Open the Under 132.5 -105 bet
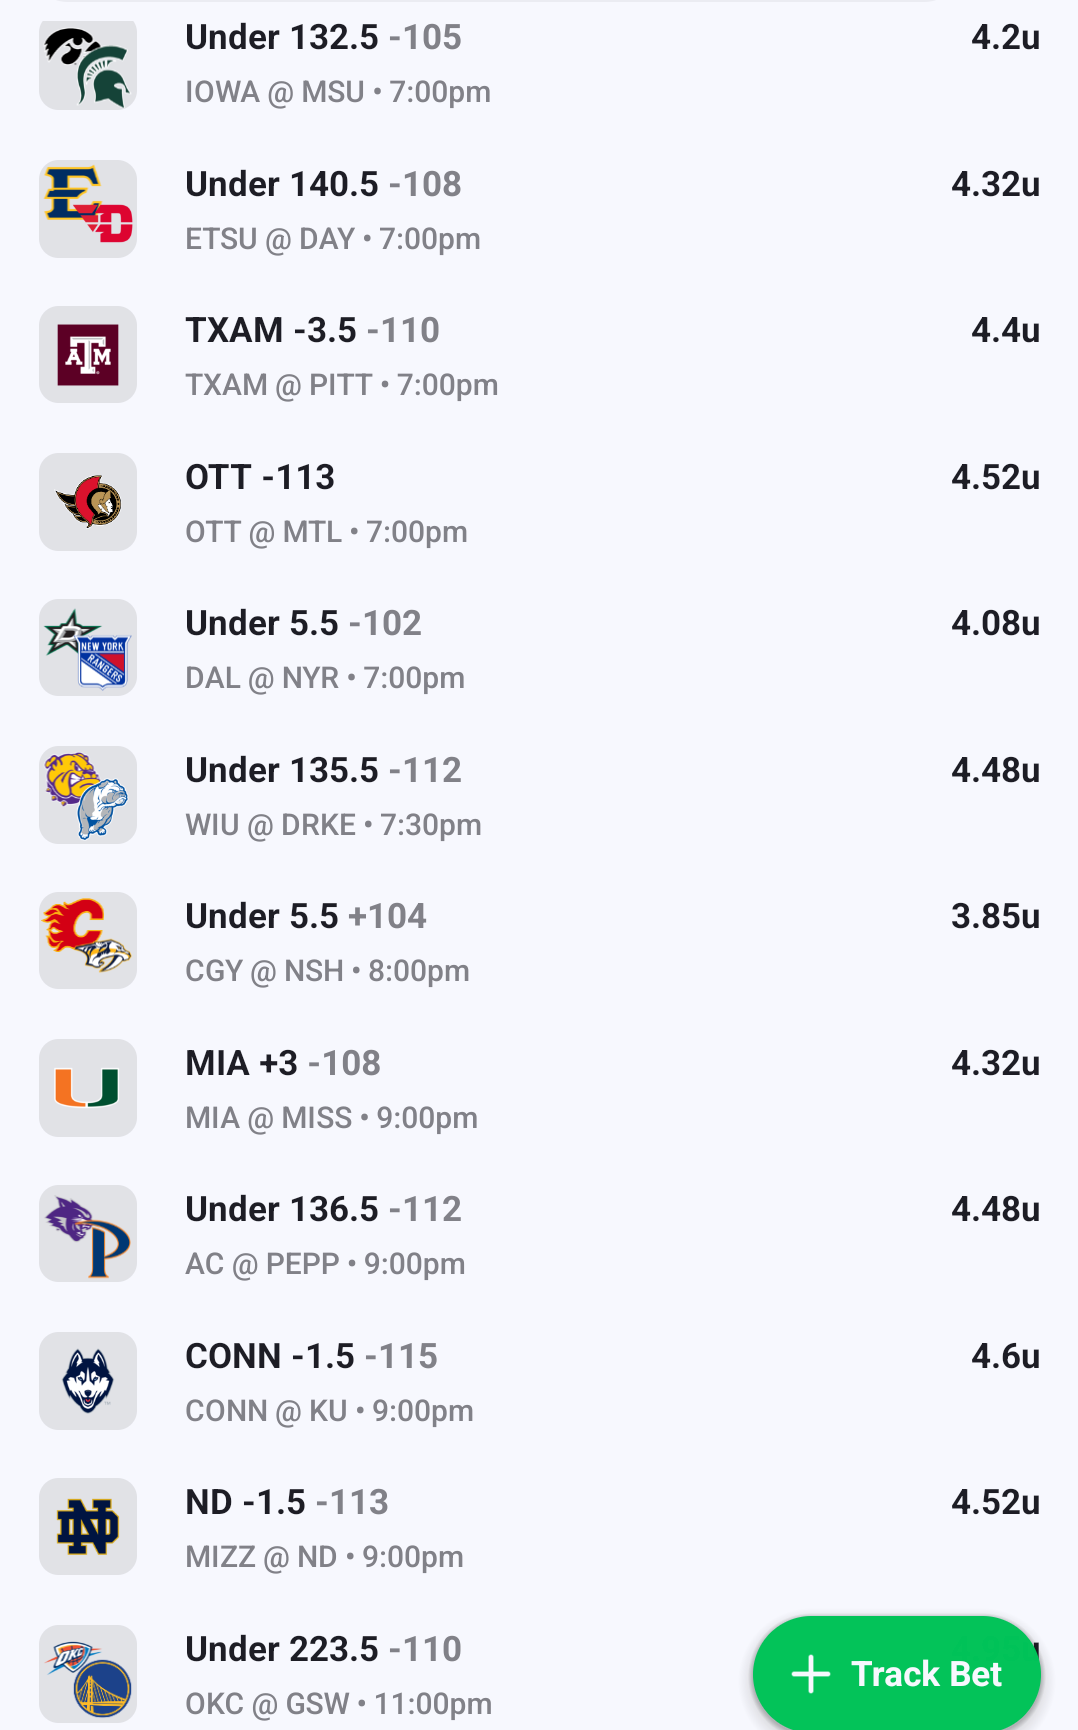1078x1730 pixels. click(x=323, y=38)
